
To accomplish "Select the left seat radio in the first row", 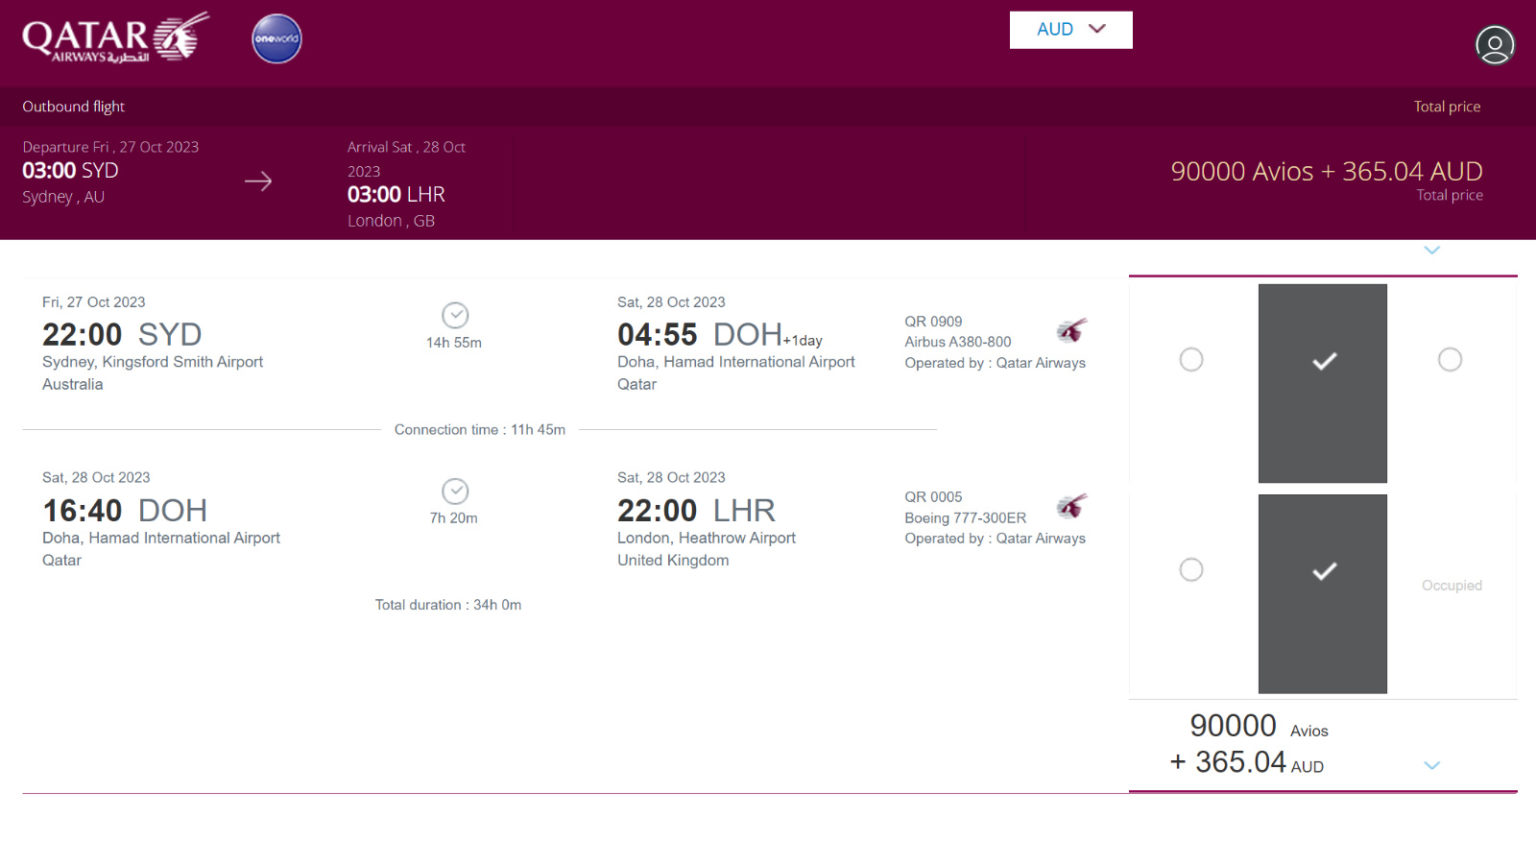I will pos(1191,358).
